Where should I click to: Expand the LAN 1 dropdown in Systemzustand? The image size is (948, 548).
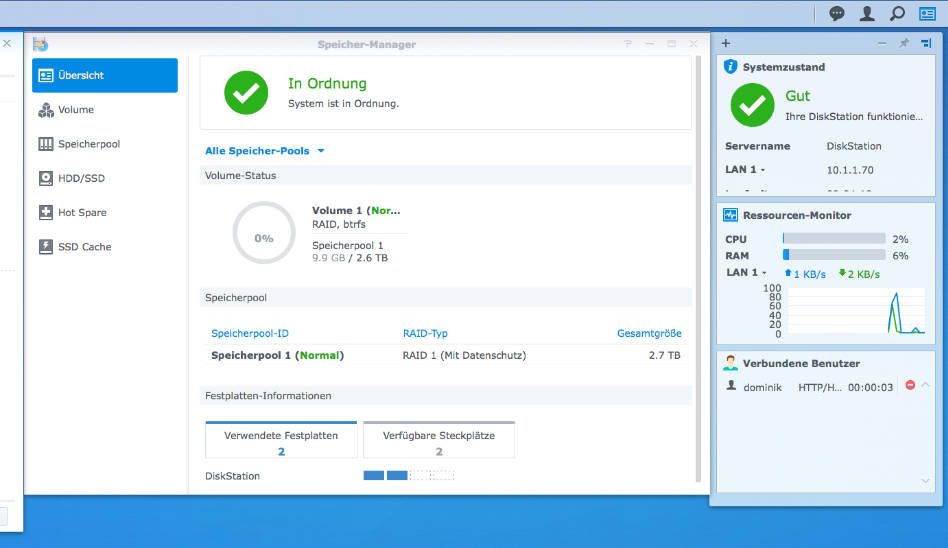tap(745, 170)
